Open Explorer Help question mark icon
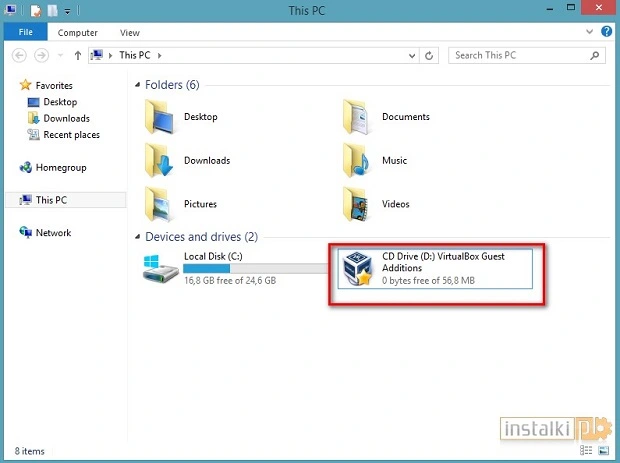Viewport: 620px width, 463px height. point(607,32)
